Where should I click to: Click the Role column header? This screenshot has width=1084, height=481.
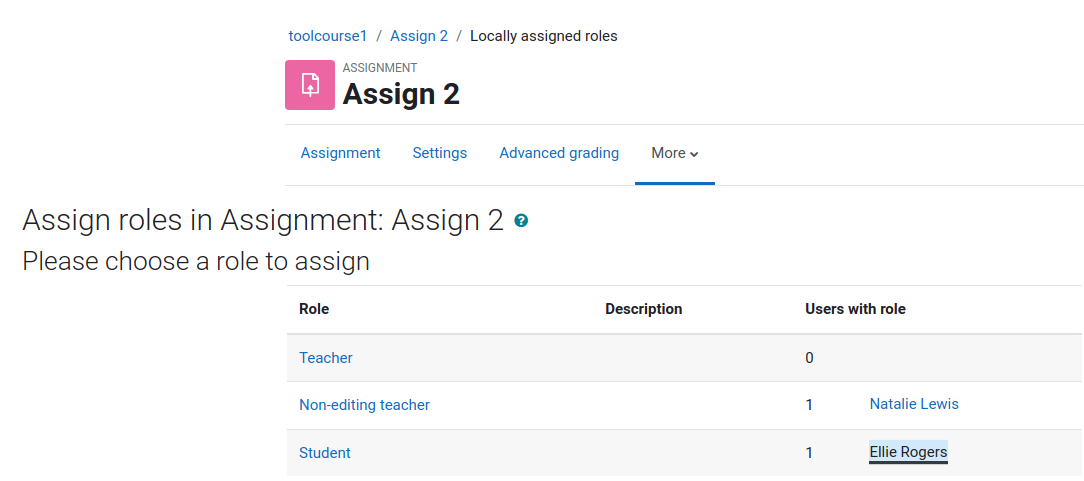pos(314,310)
